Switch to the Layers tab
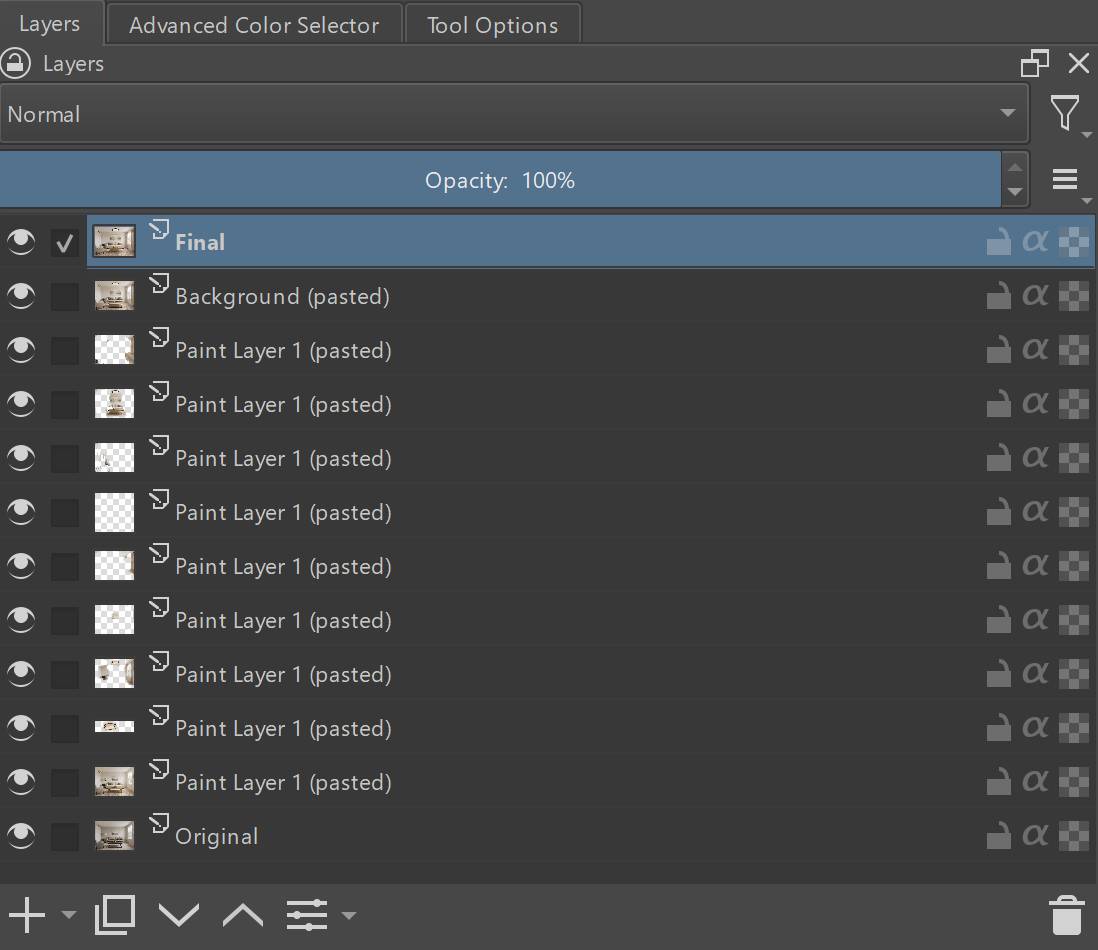Screen dimensions: 1098x950 click(50, 24)
